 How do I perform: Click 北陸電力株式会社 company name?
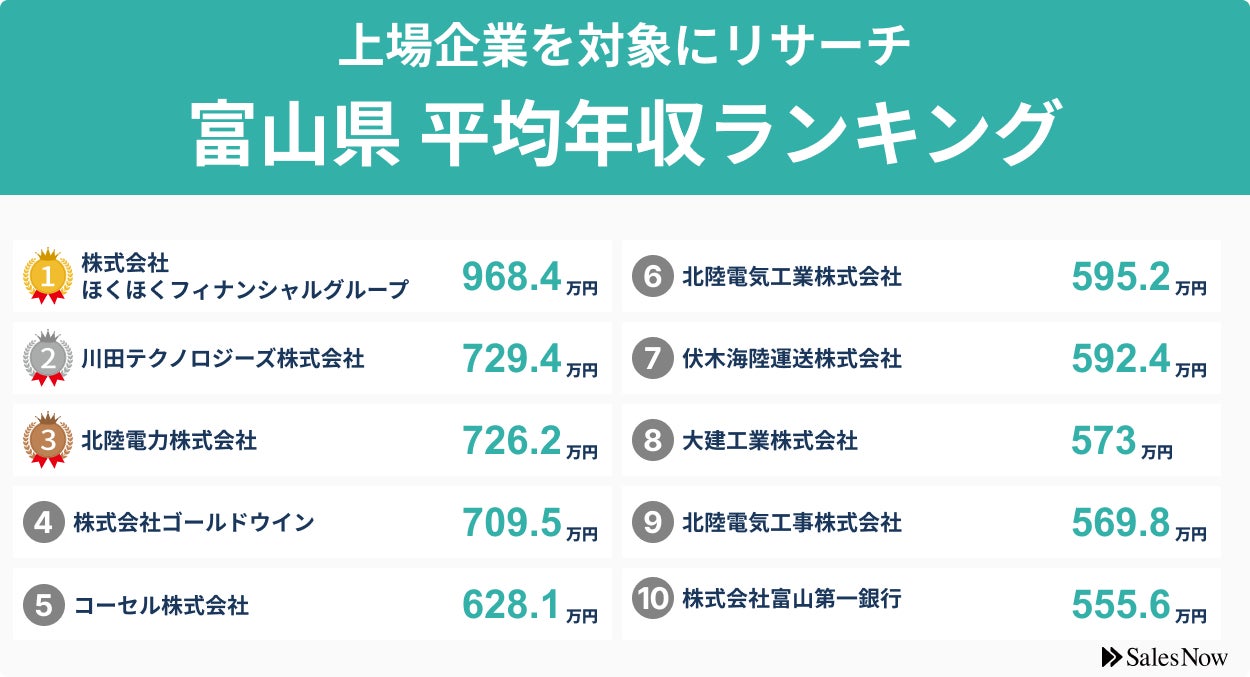(x=169, y=440)
